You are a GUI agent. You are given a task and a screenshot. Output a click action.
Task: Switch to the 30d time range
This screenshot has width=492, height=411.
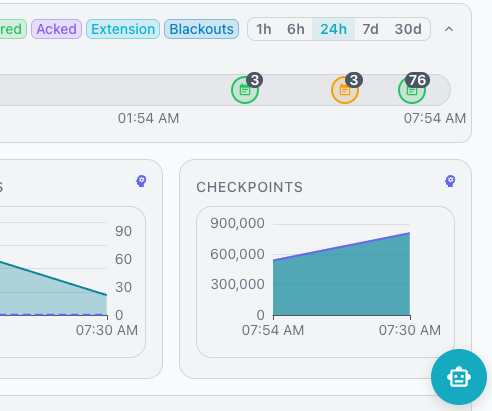click(408, 29)
